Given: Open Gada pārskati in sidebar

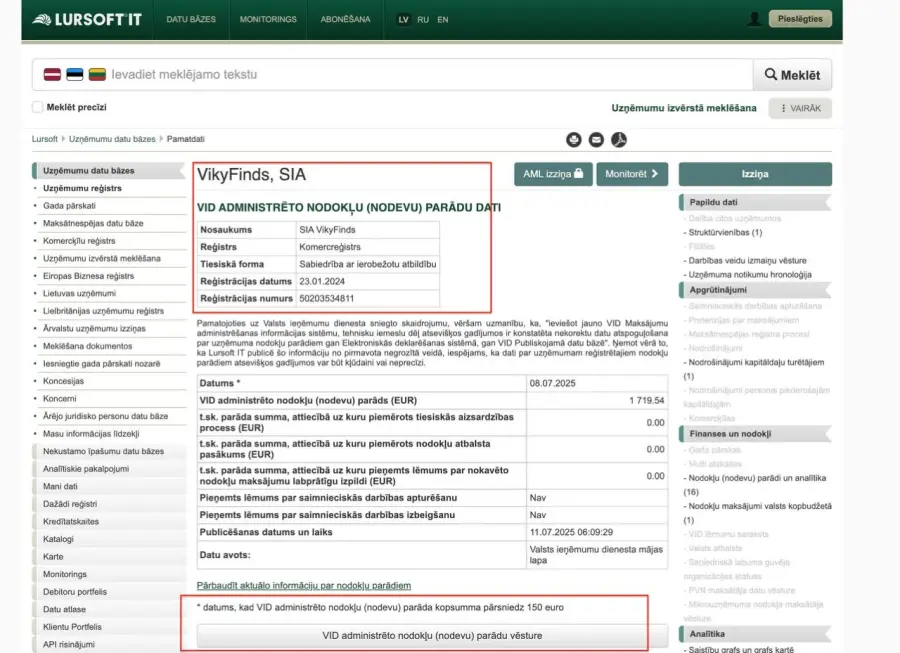Looking at the screenshot, I should coord(69,205).
